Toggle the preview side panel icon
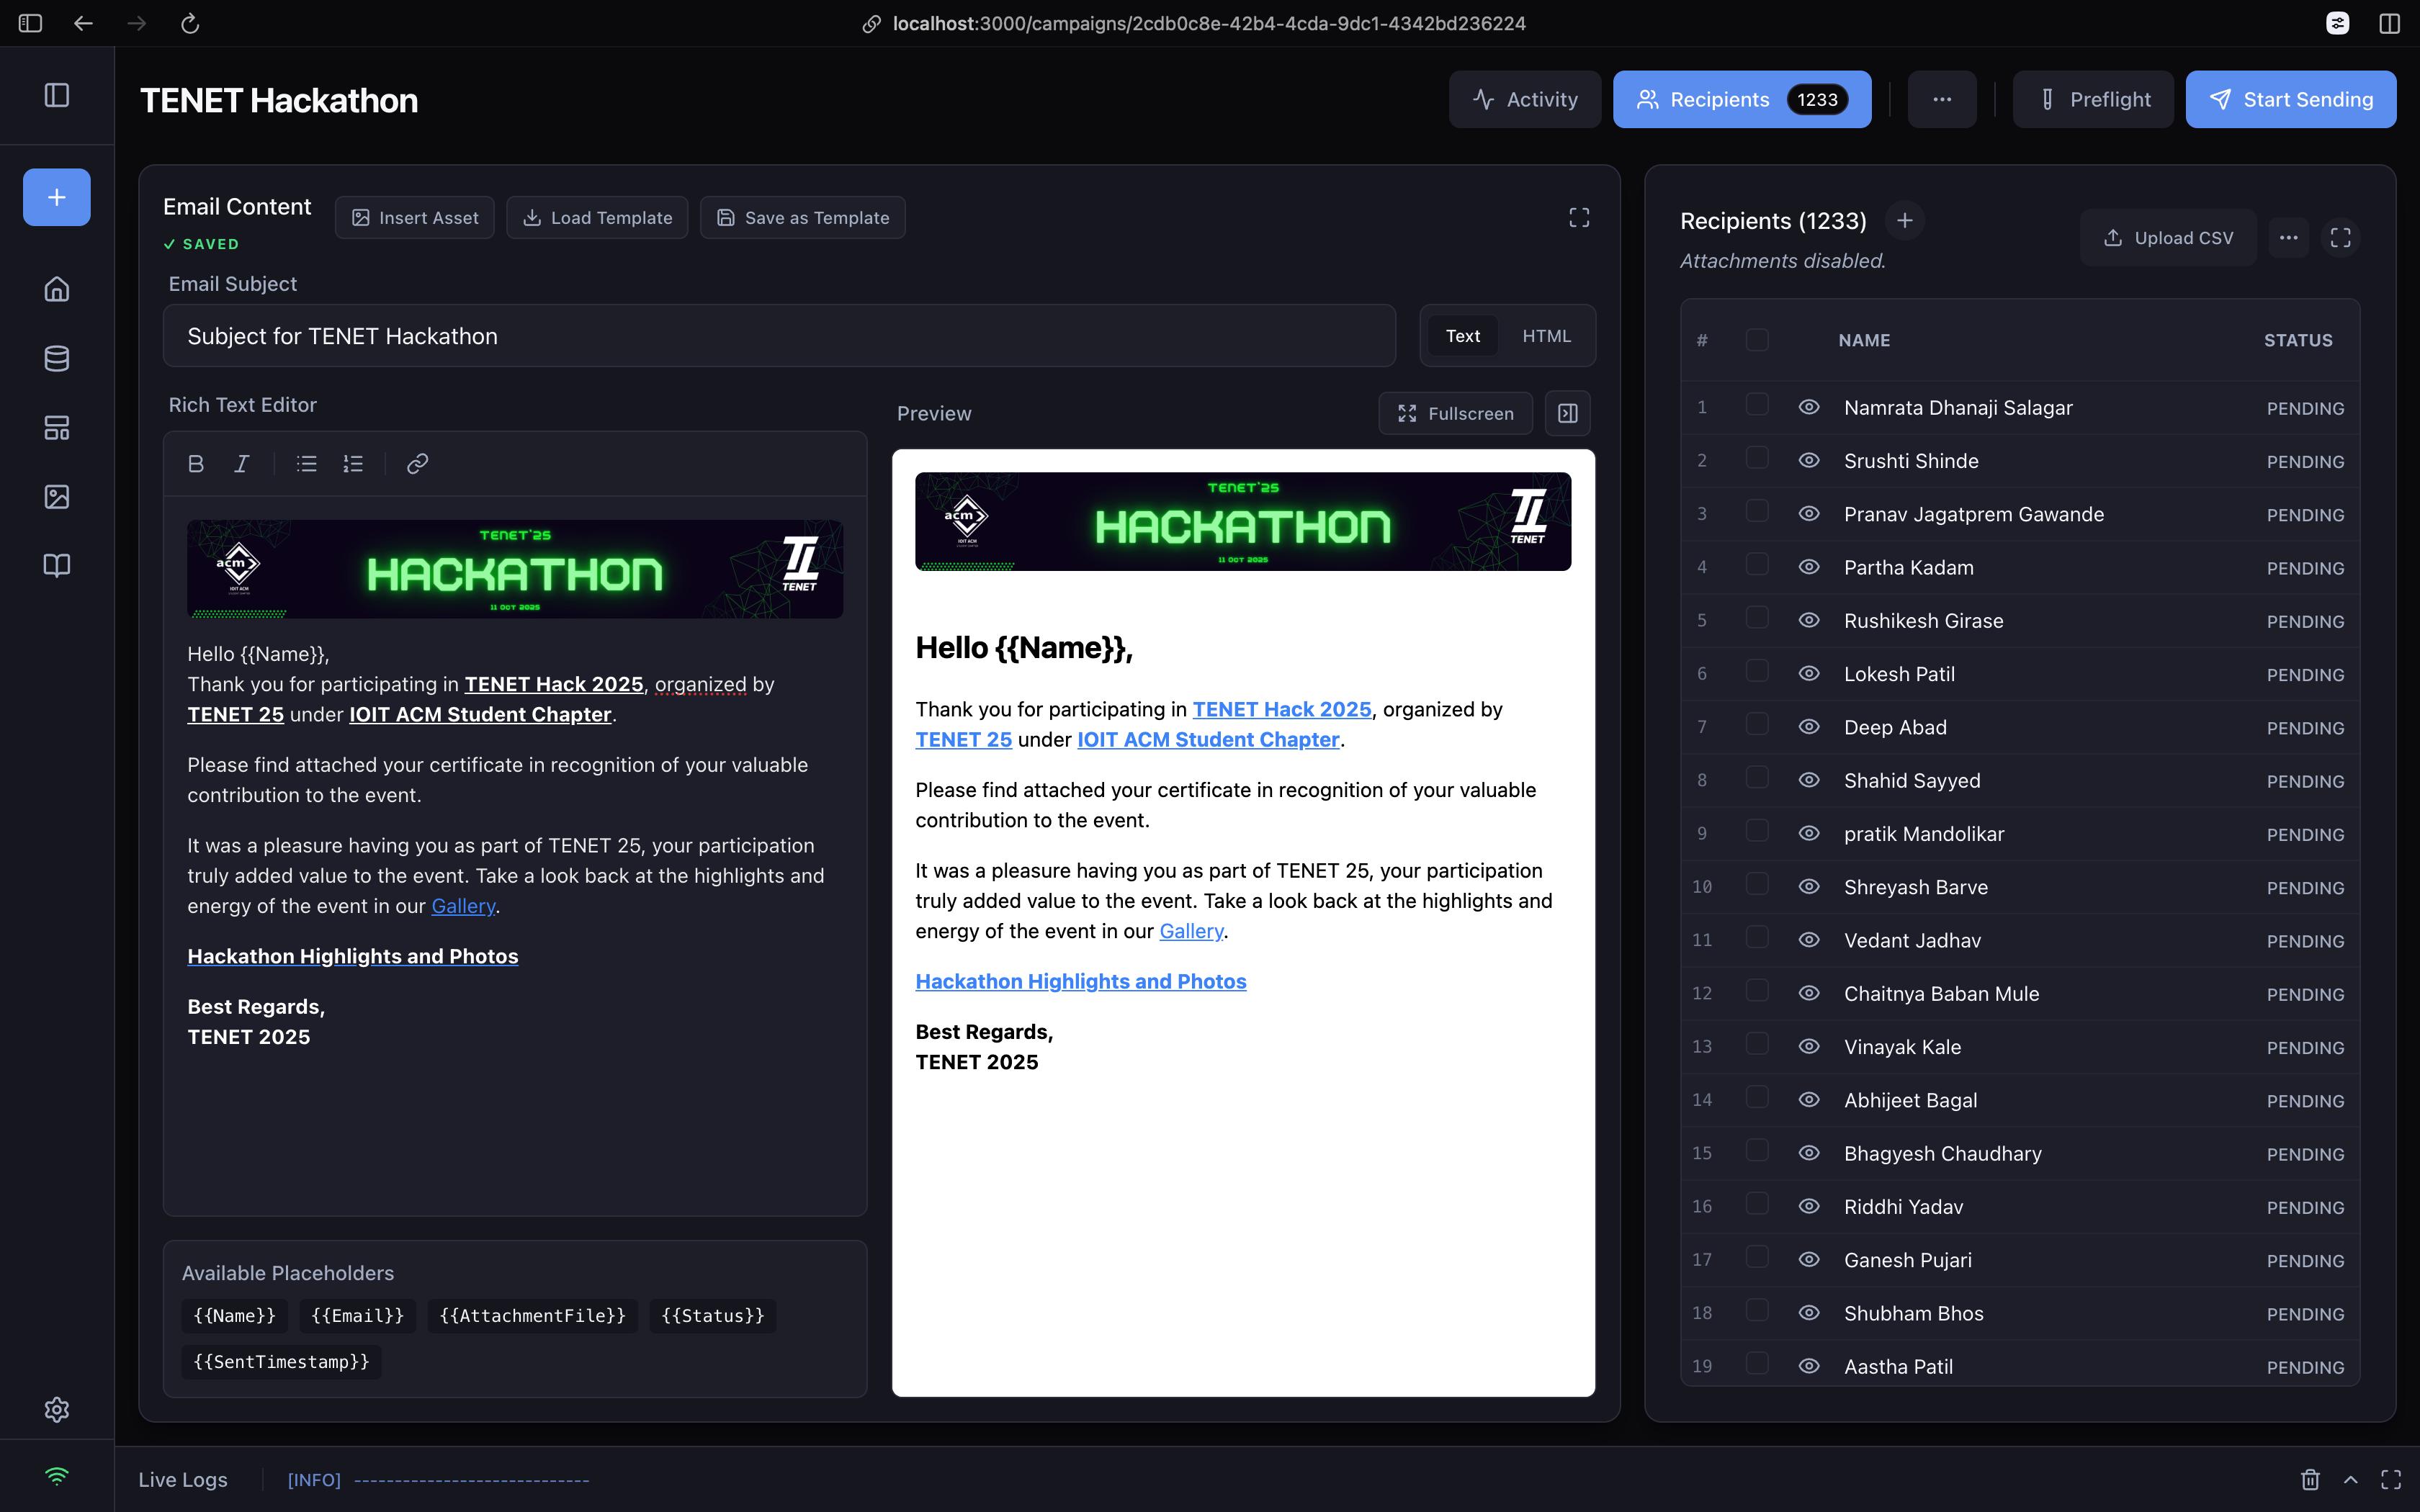This screenshot has height=1512, width=2420. click(x=1568, y=413)
